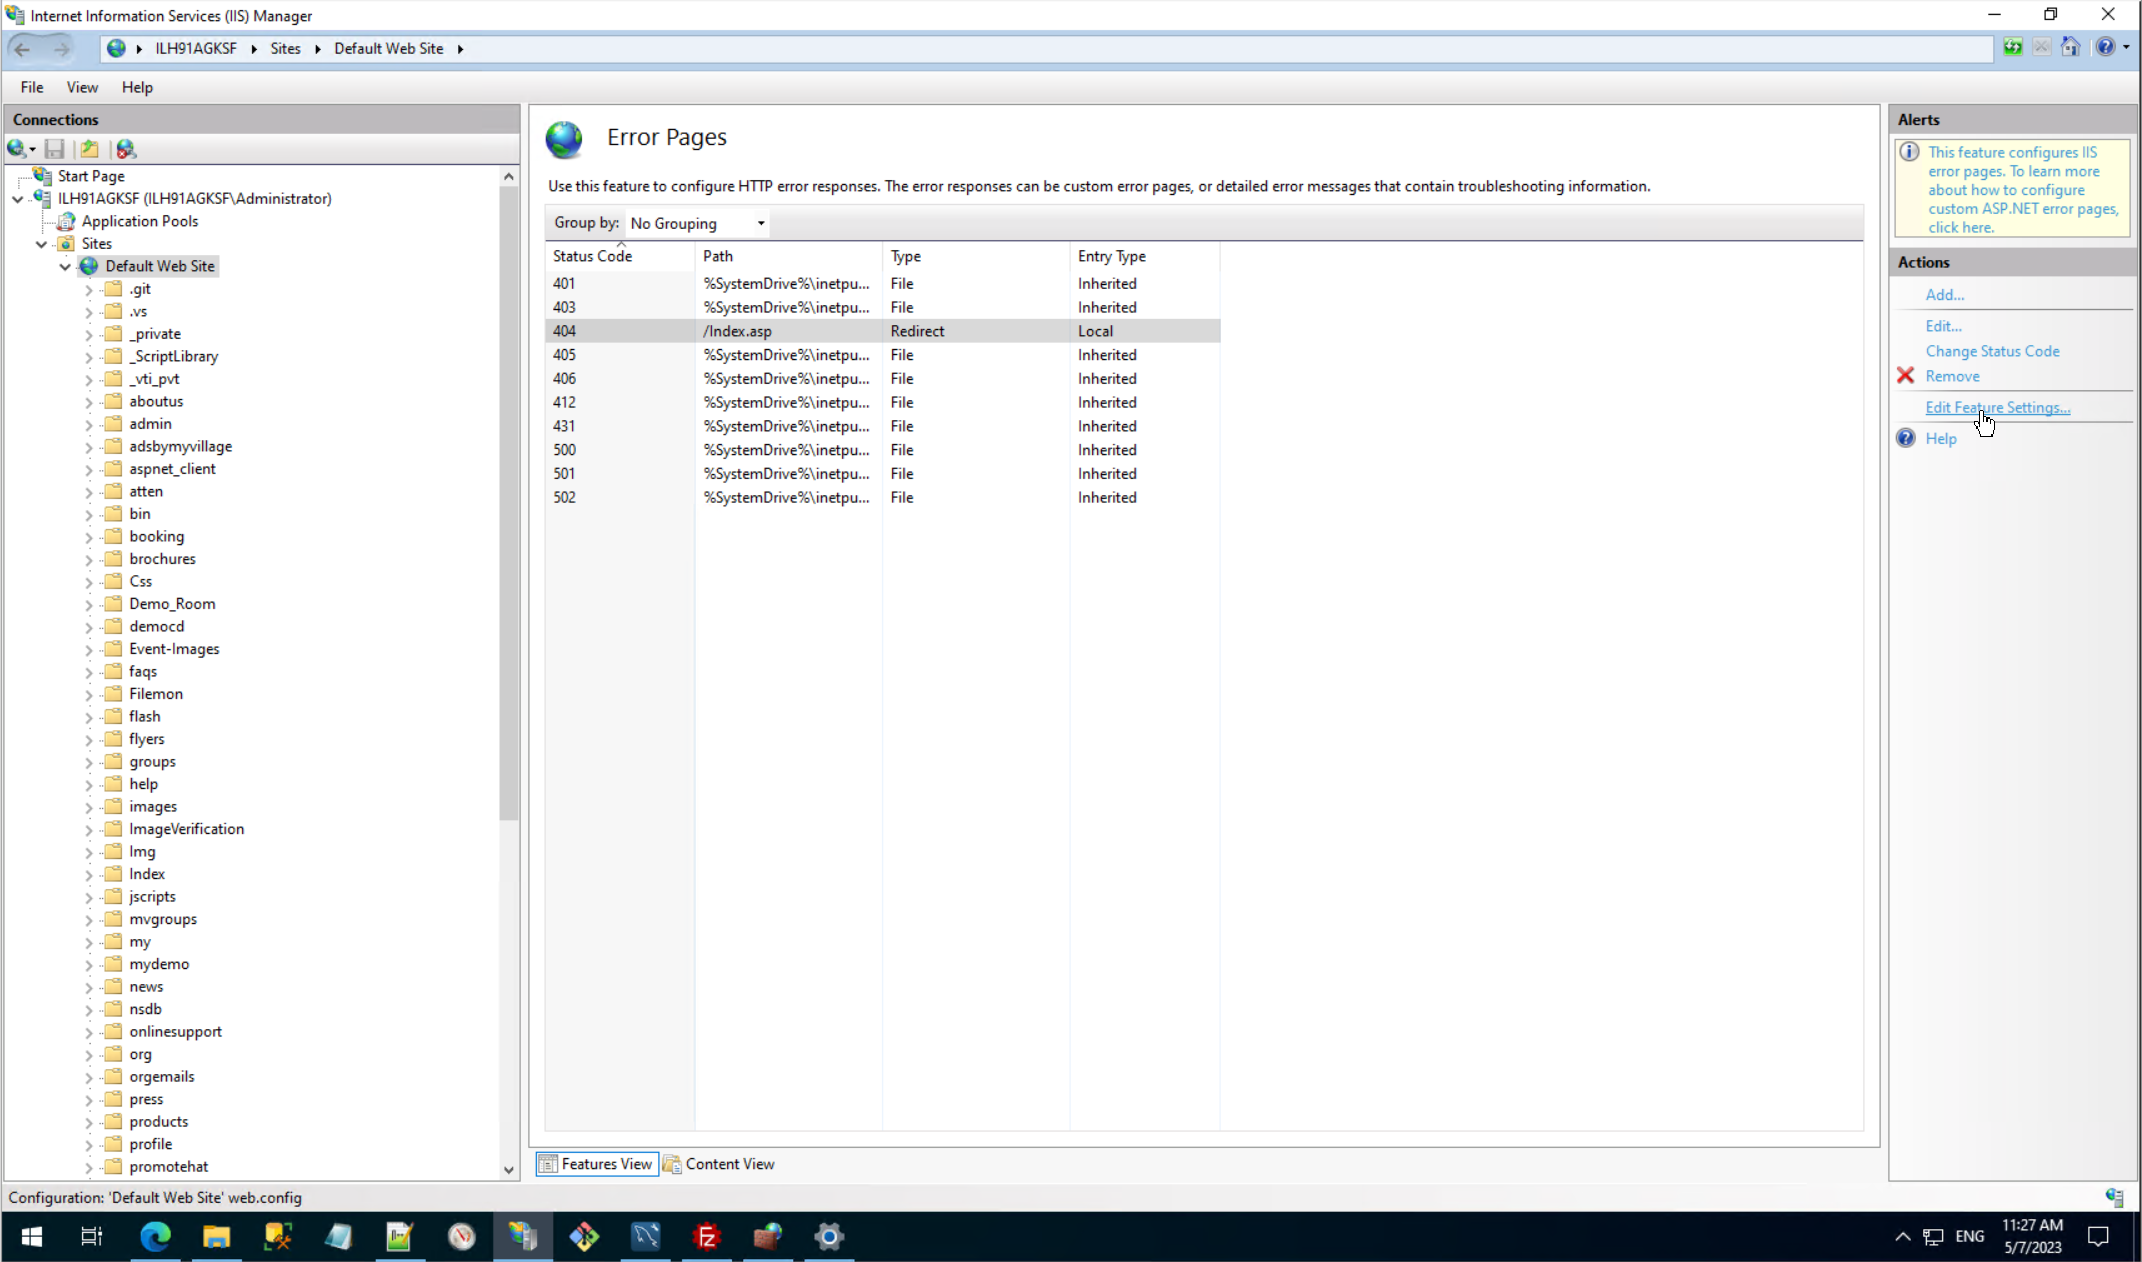This screenshot has height=1262, width=2142.
Task: Open the IIS Manager icon on taskbar
Action: click(x=522, y=1237)
